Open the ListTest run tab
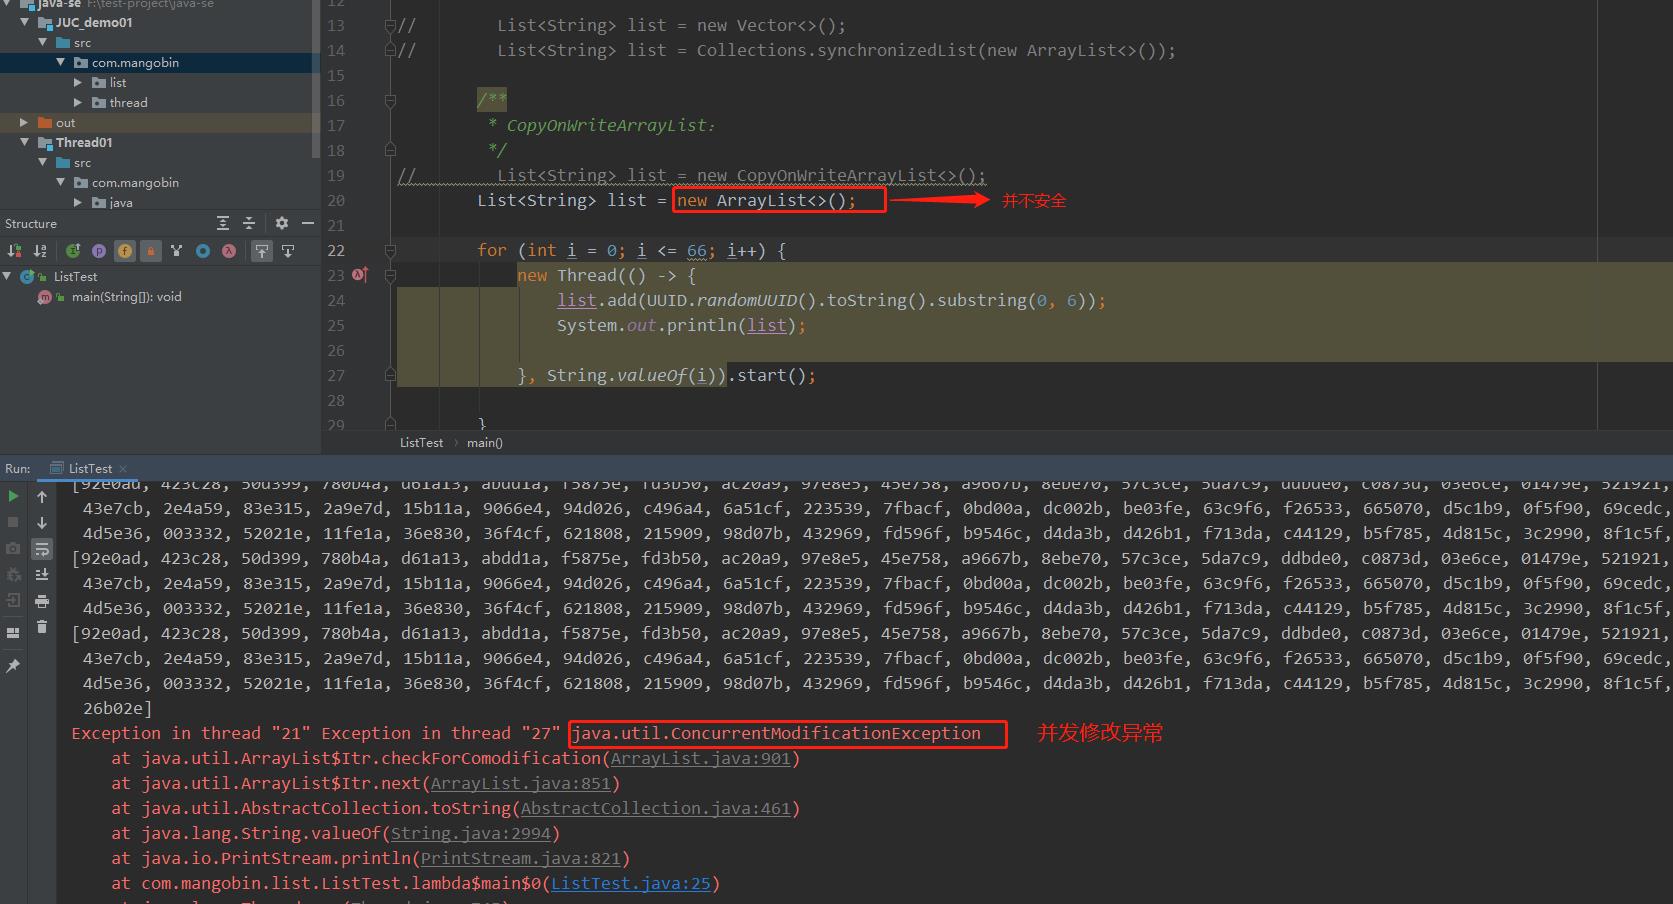Image resolution: width=1673 pixels, height=904 pixels. [x=90, y=468]
